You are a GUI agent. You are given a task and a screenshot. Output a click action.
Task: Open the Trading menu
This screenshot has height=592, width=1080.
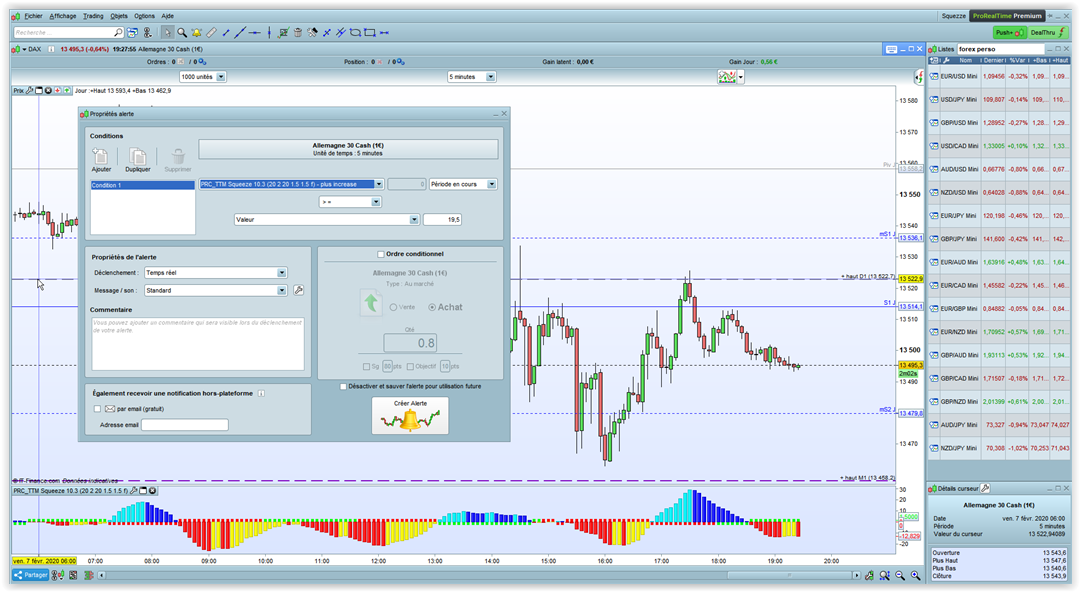click(93, 16)
